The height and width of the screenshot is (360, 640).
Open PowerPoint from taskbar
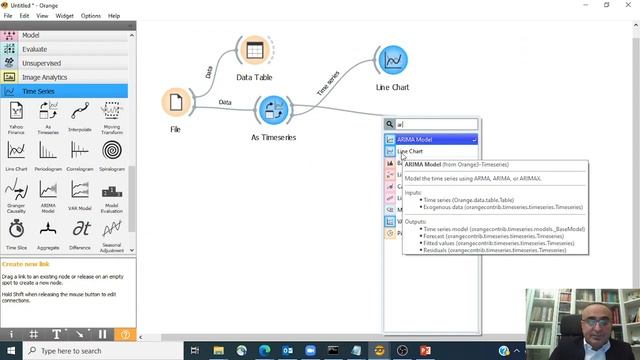coord(425,351)
